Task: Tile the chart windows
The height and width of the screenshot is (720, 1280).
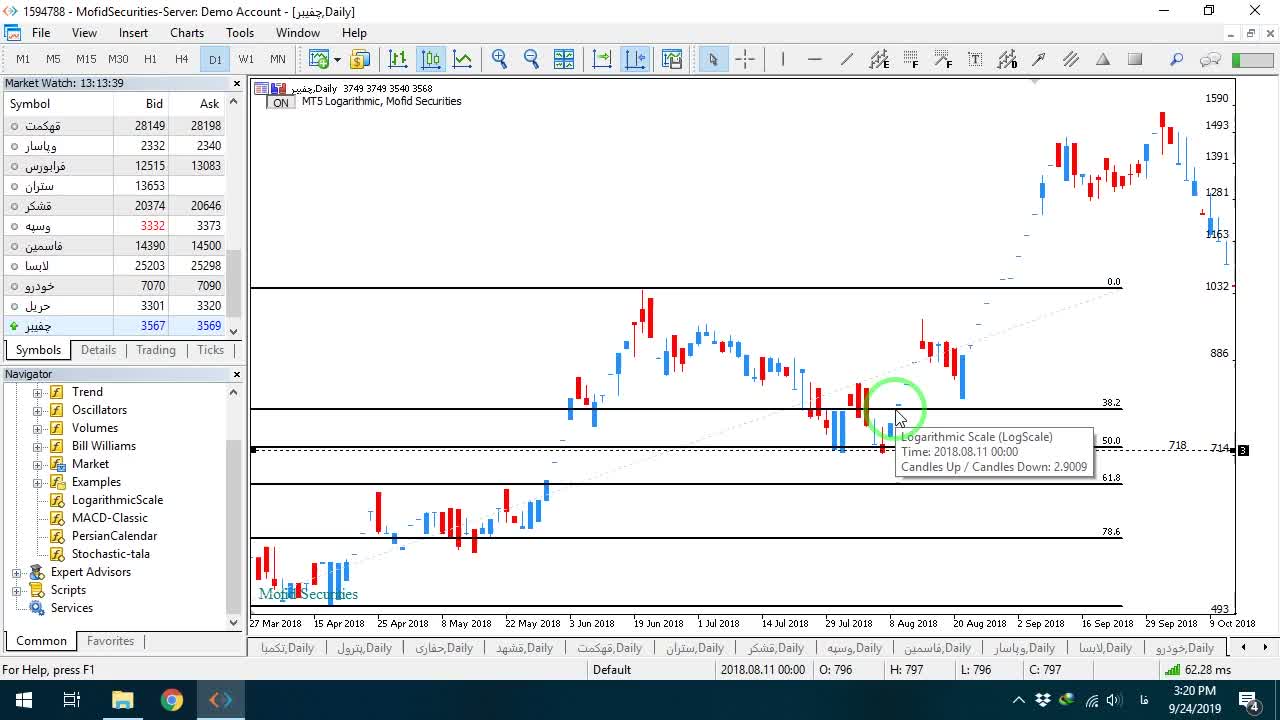Action: 564,59
